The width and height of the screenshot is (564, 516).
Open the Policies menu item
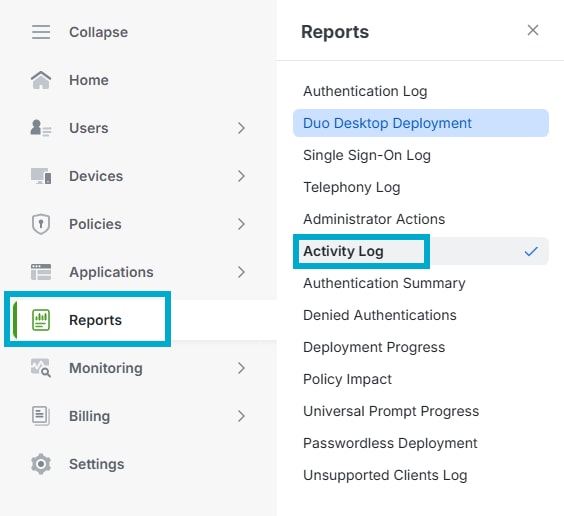coord(95,224)
